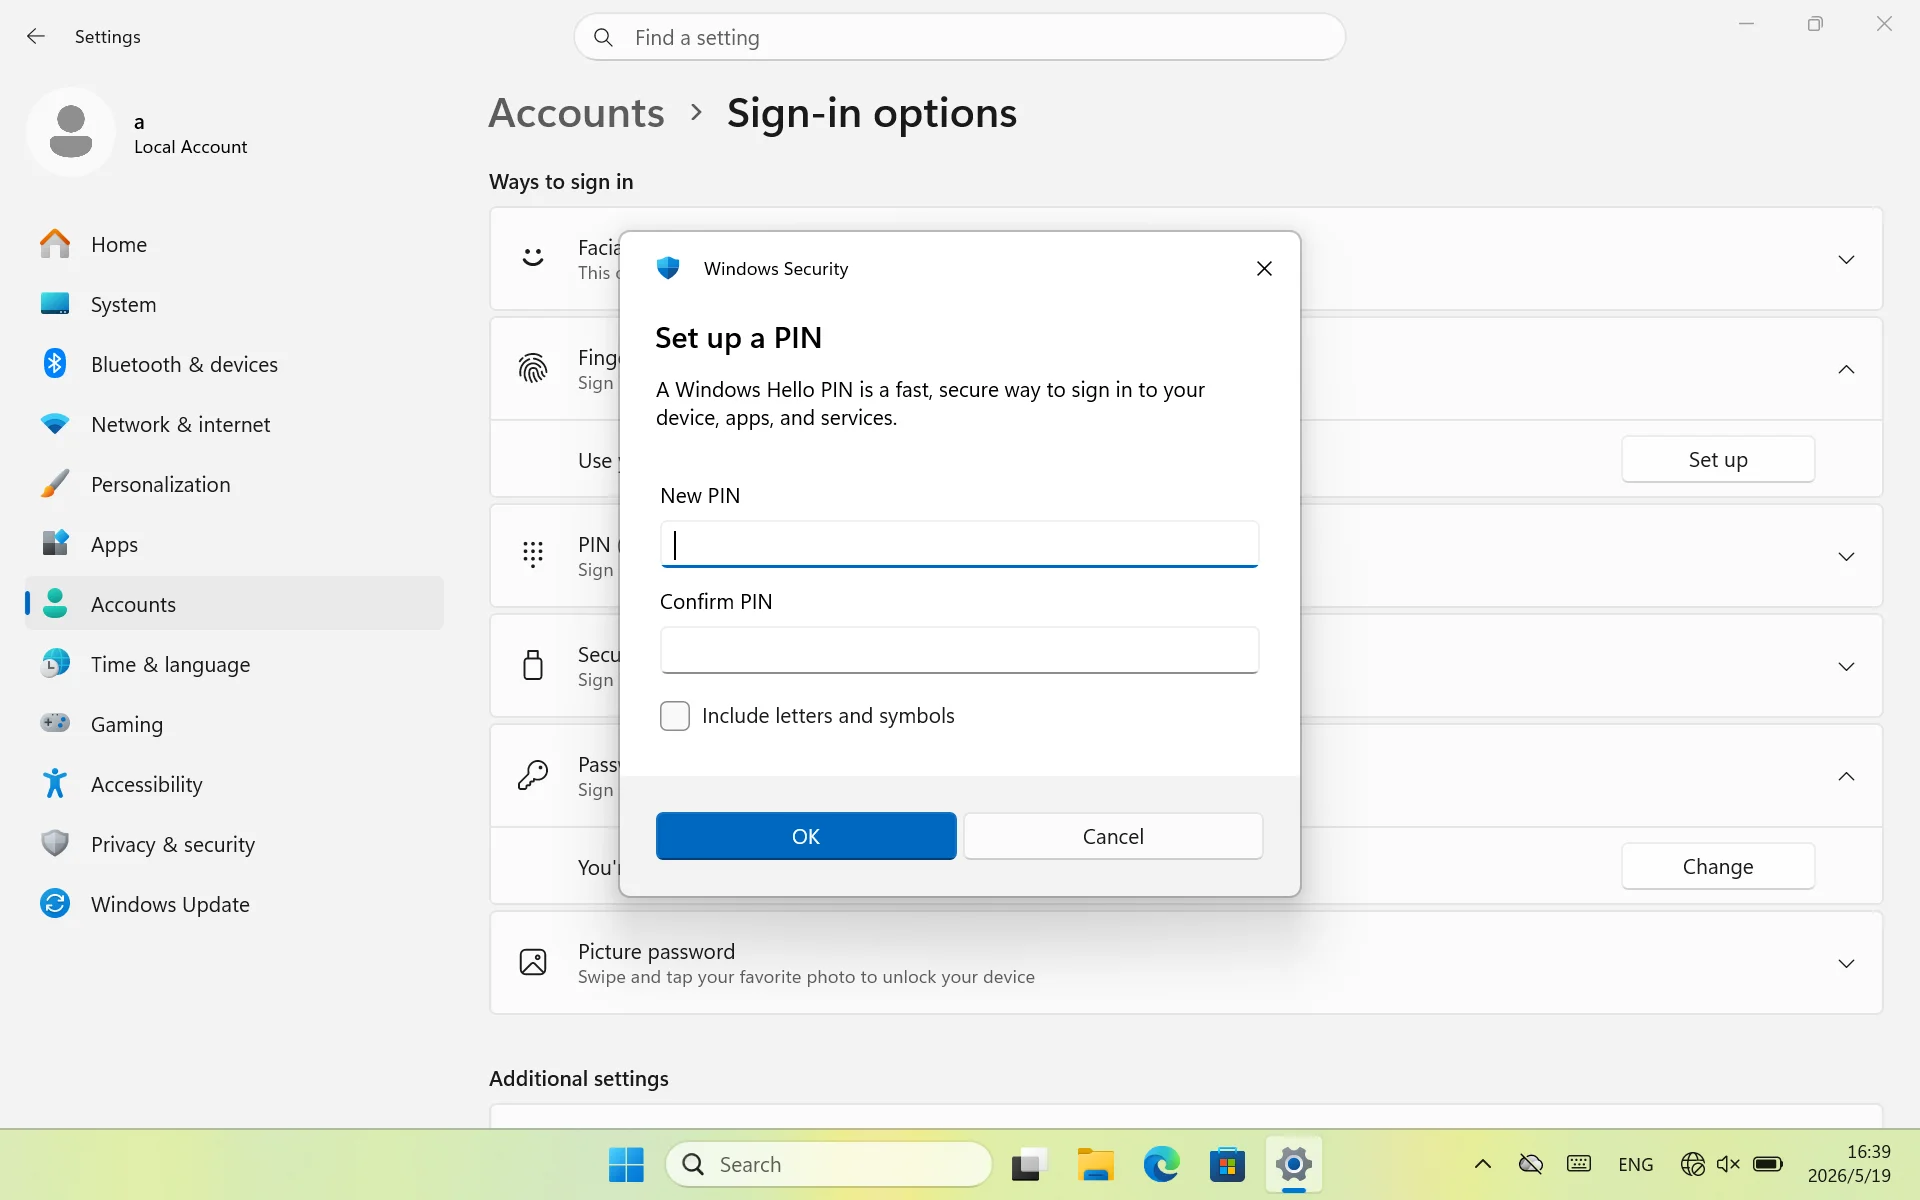Cancel the PIN setup dialog

click(1113, 836)
